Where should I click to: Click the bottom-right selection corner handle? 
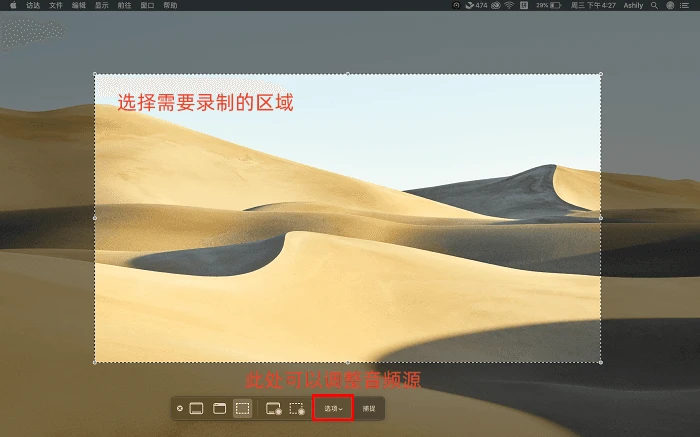pyautogui.click(x=600, y=362)
